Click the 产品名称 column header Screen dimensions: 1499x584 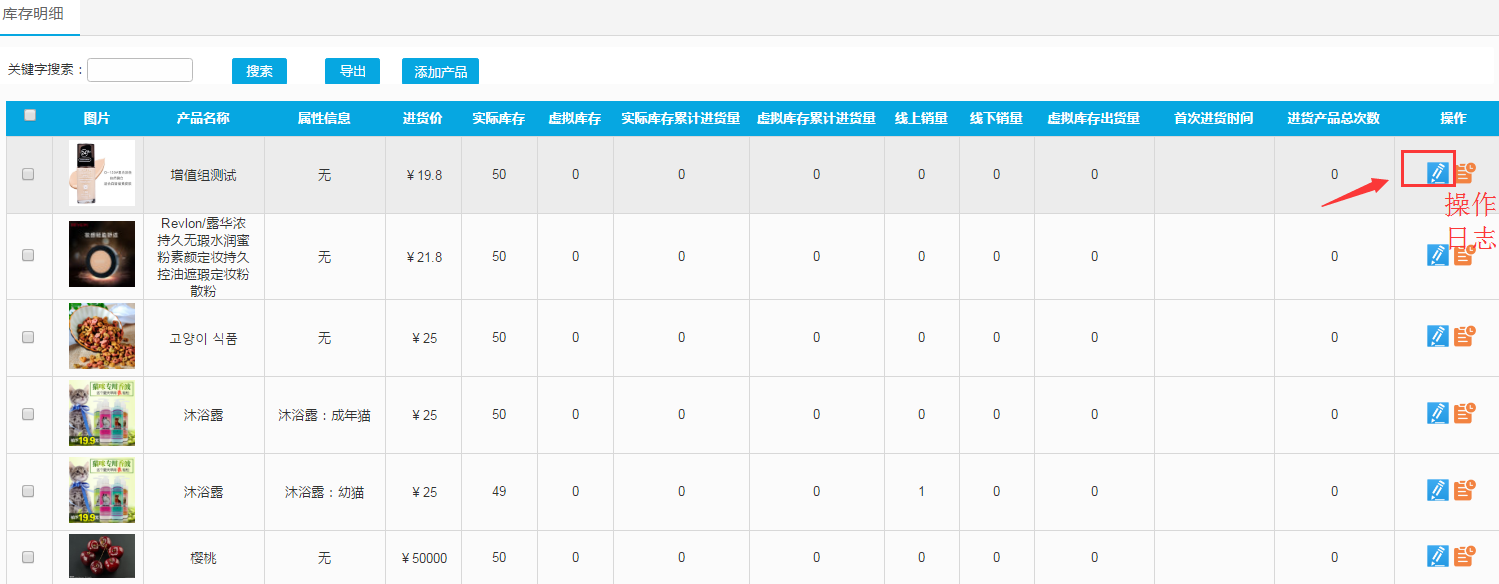[203, 118]
